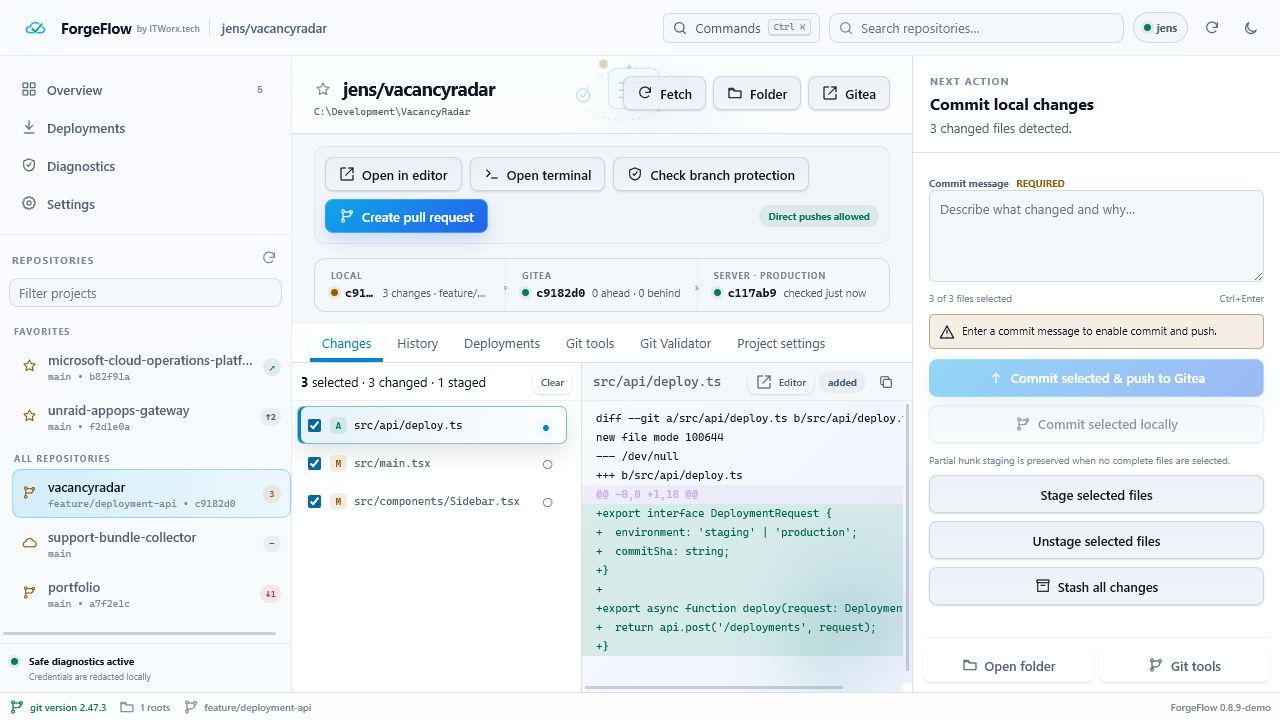Click Open folder at panel bottom

1008,666
